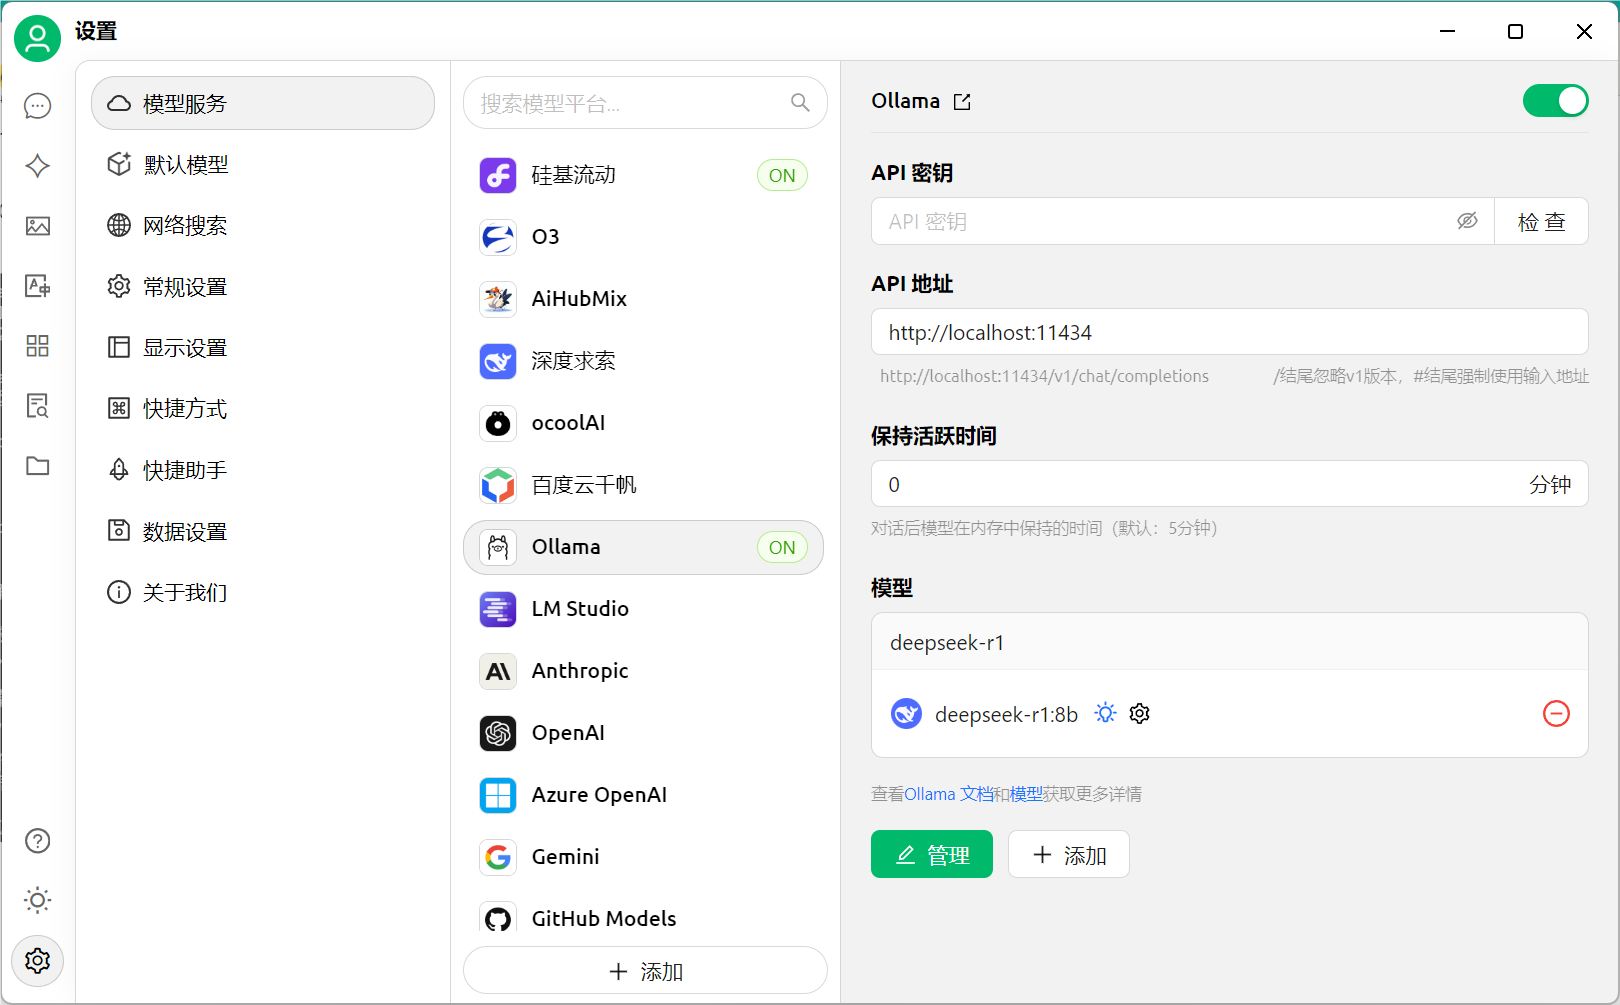Remove the deepseek-r1:8b model

[1556, 714]
